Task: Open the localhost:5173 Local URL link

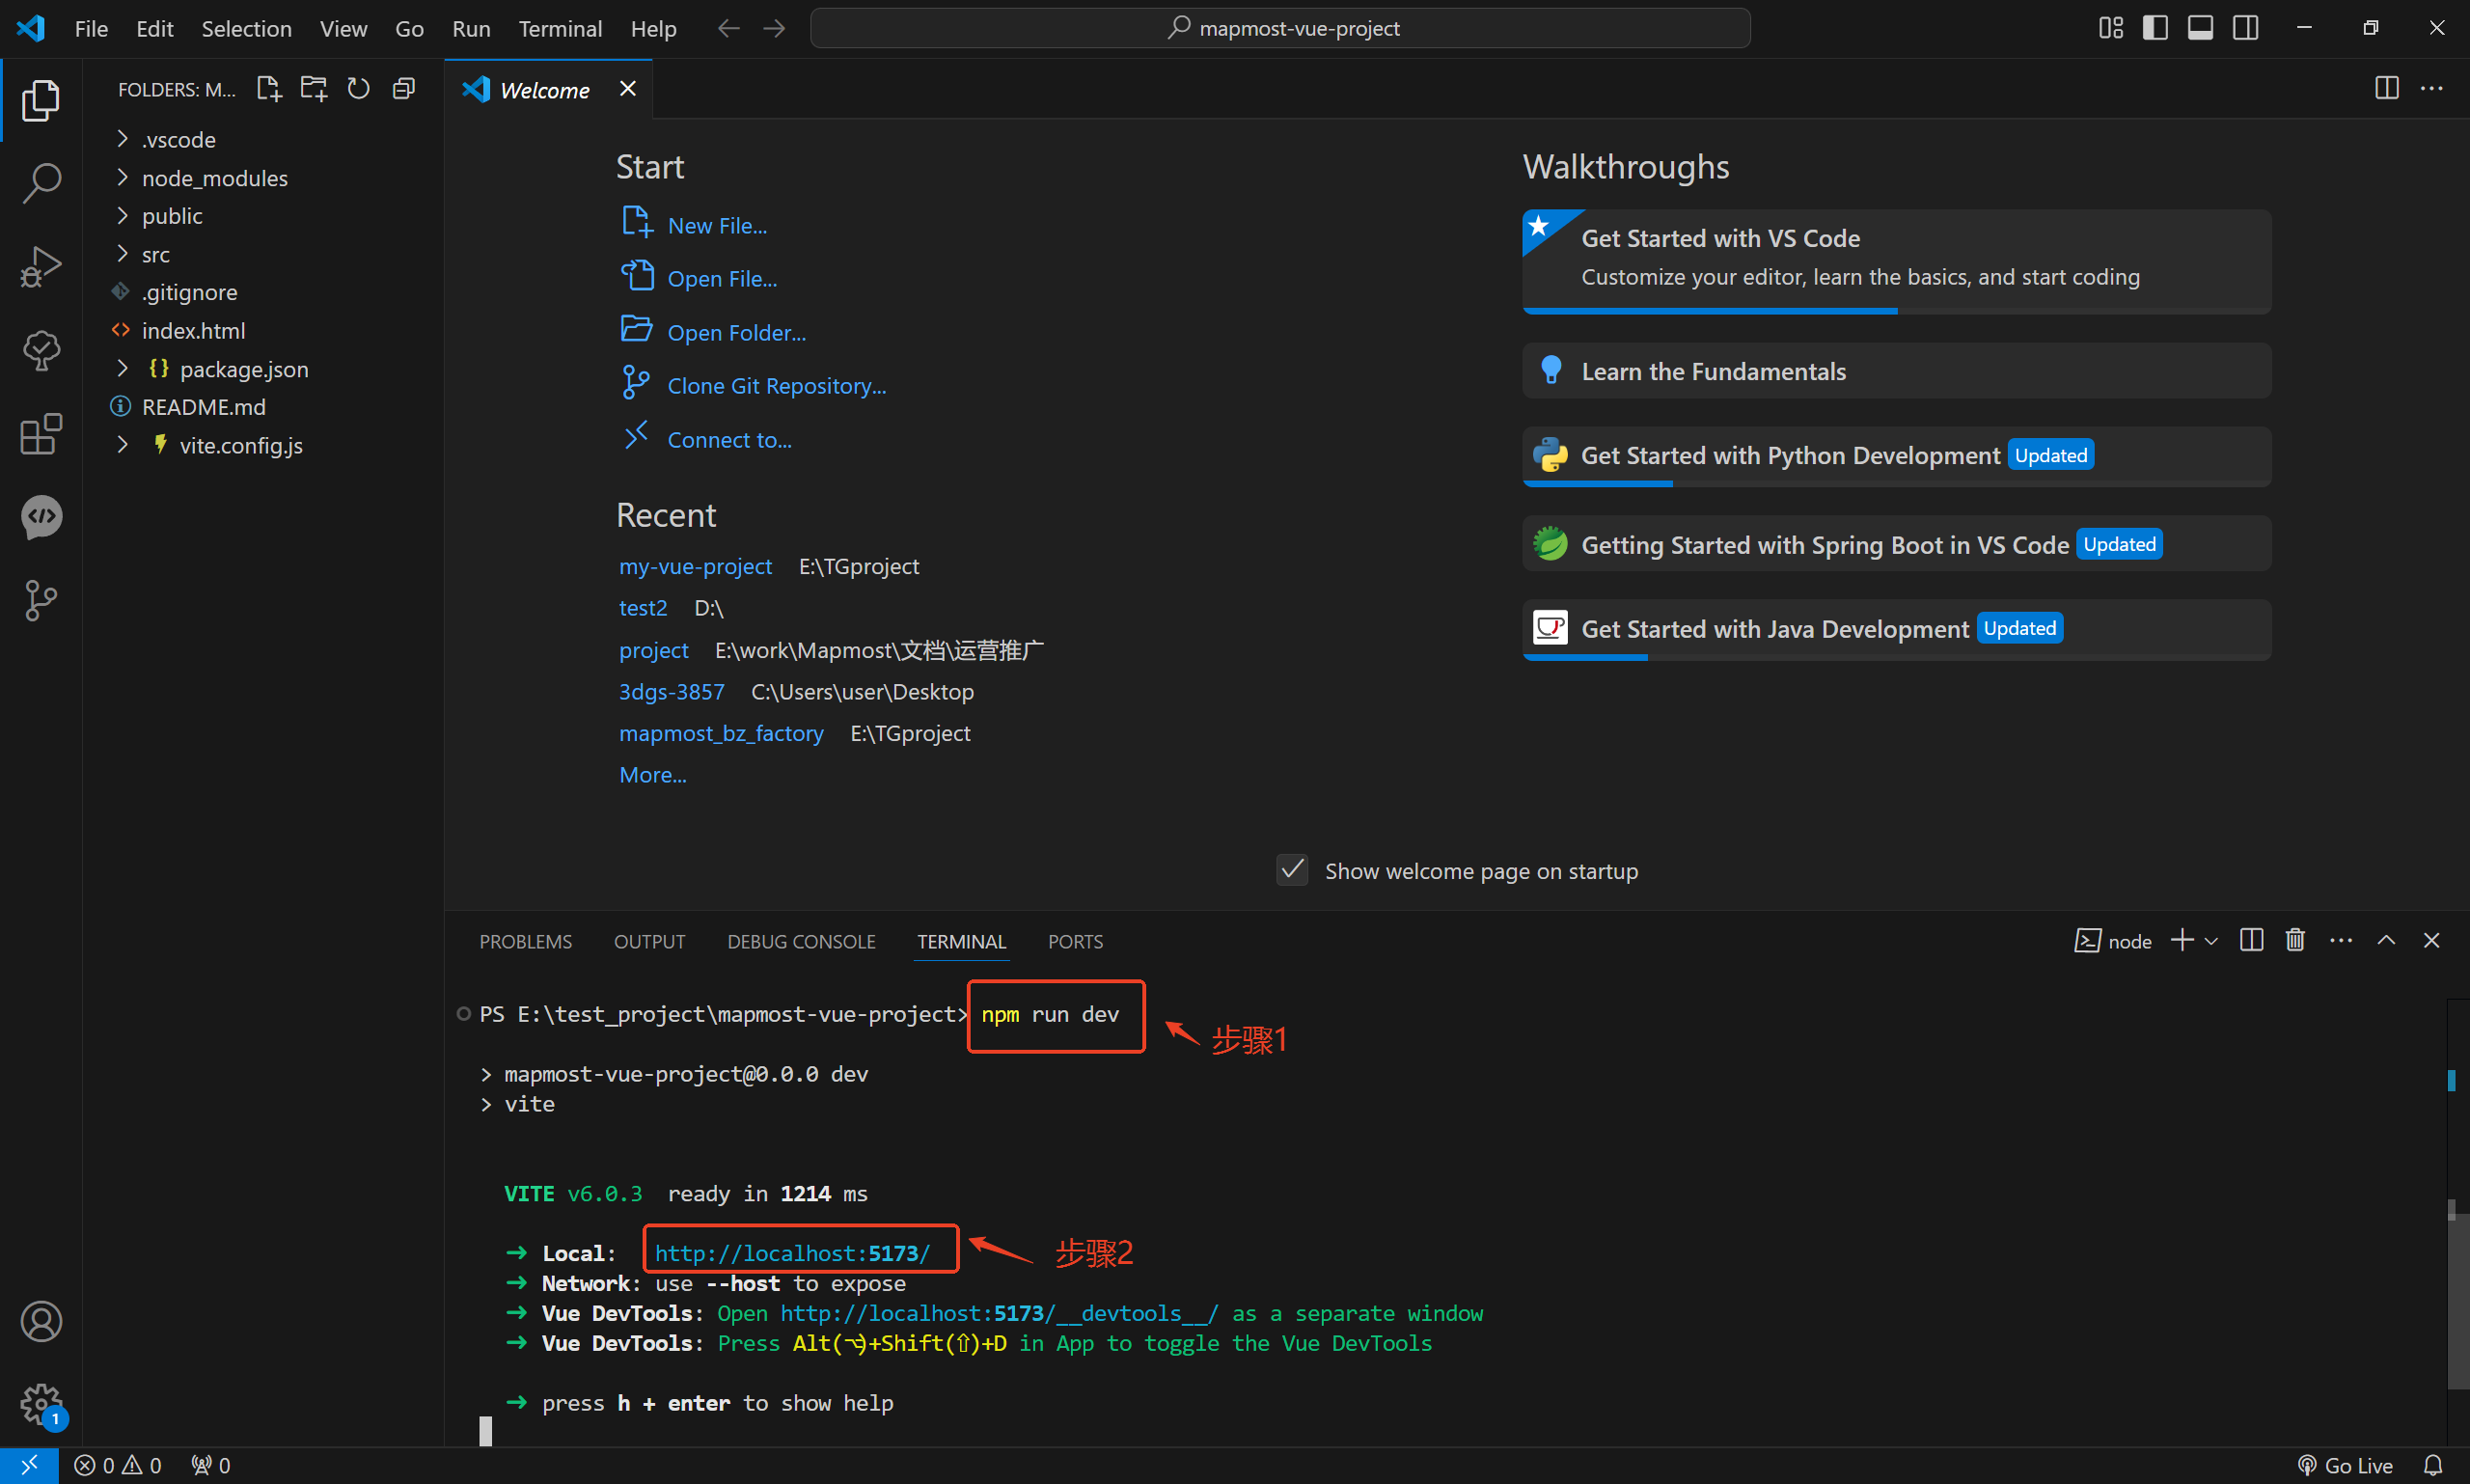Action: (x=792, y=1253)
